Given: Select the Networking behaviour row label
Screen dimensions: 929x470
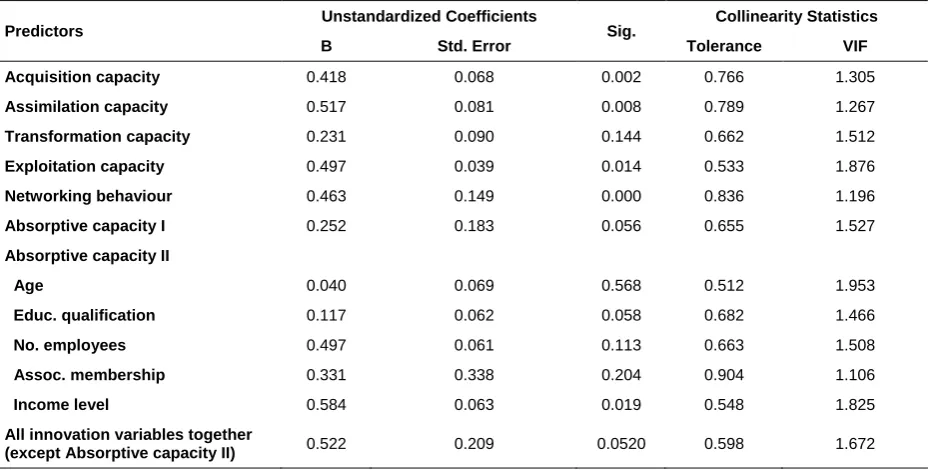Looking at the screenshot, I should point(88,196).
